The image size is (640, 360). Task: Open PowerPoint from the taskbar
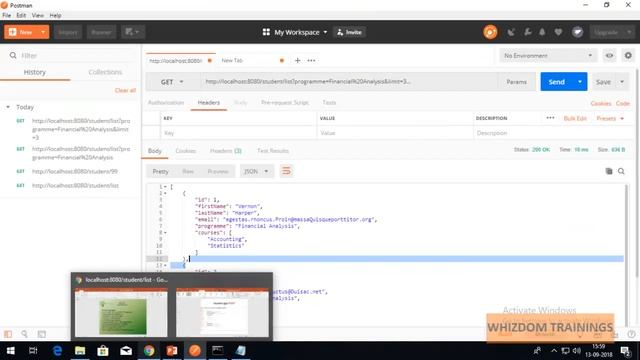coord(172,351)
